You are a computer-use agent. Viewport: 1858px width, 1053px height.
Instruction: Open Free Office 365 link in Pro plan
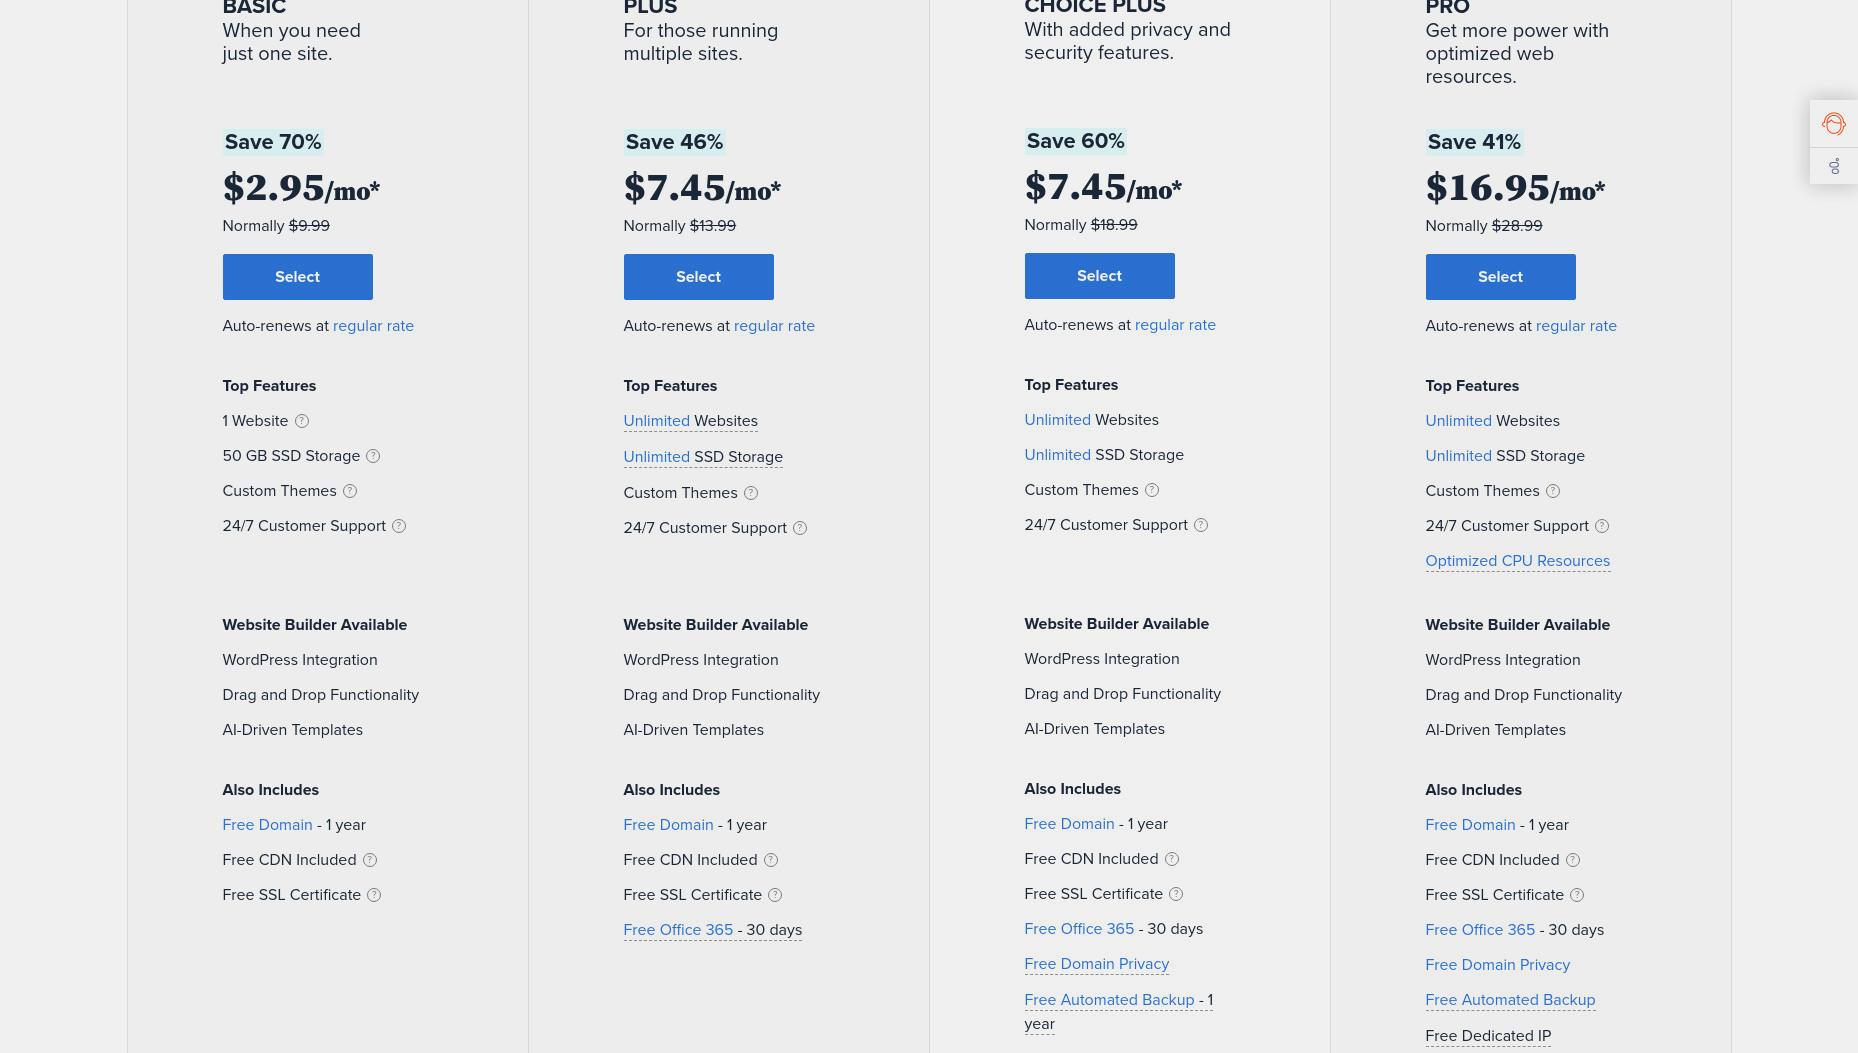pyautogui.click(x=1480, y=930)
